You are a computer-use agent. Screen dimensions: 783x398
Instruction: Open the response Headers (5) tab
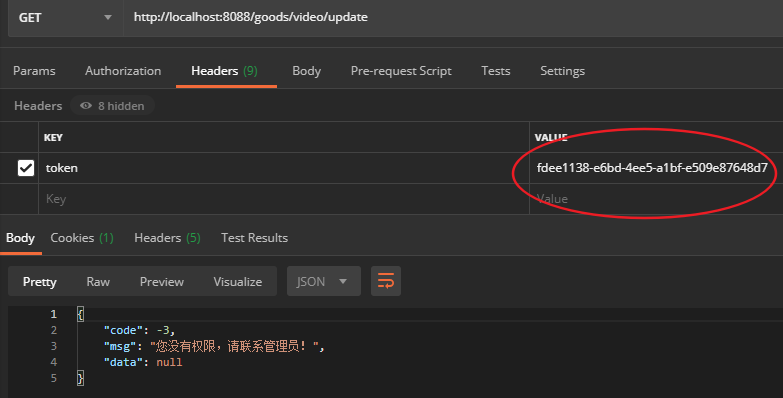point(167,238)
